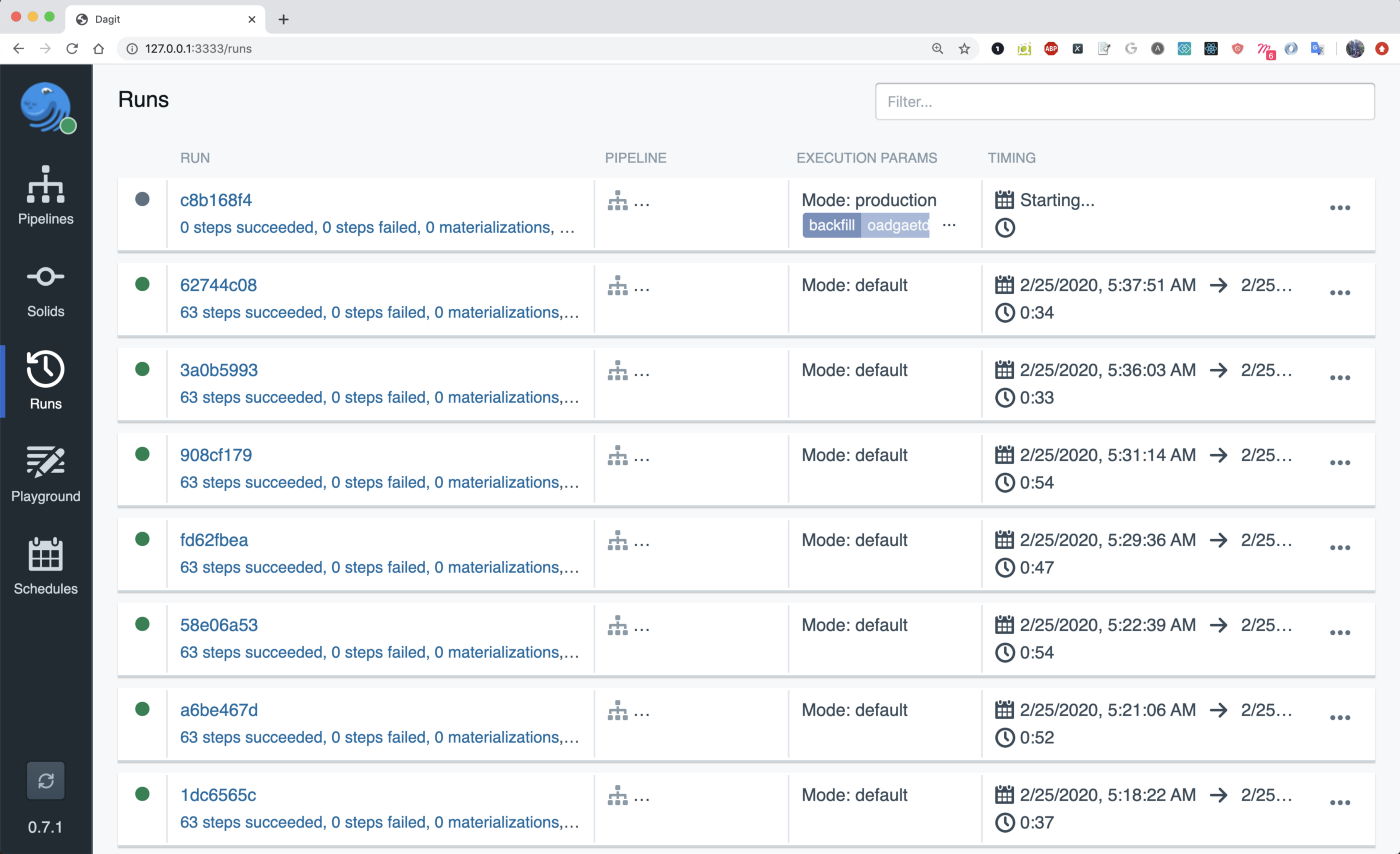Open actions menu for run a6be467d
1400x854 pixels.
click(x=1340, y=718)
